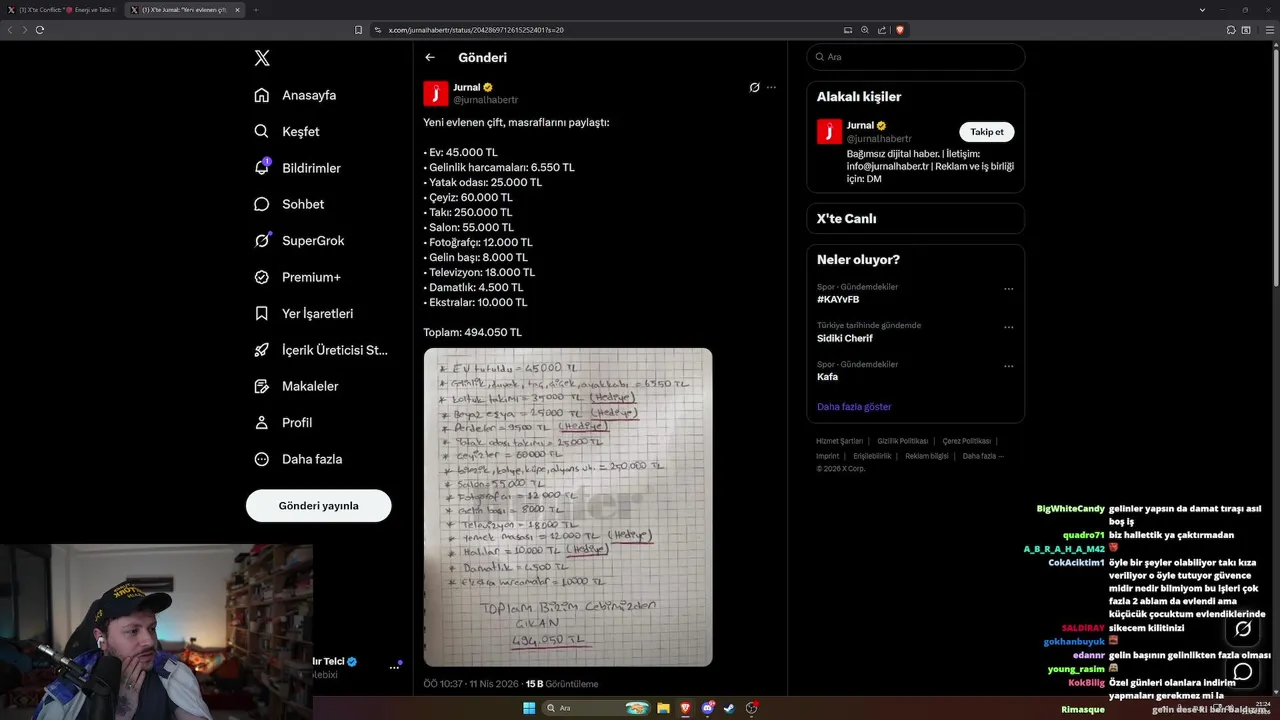Open Windows Start button on taskbar

point(529,708)
